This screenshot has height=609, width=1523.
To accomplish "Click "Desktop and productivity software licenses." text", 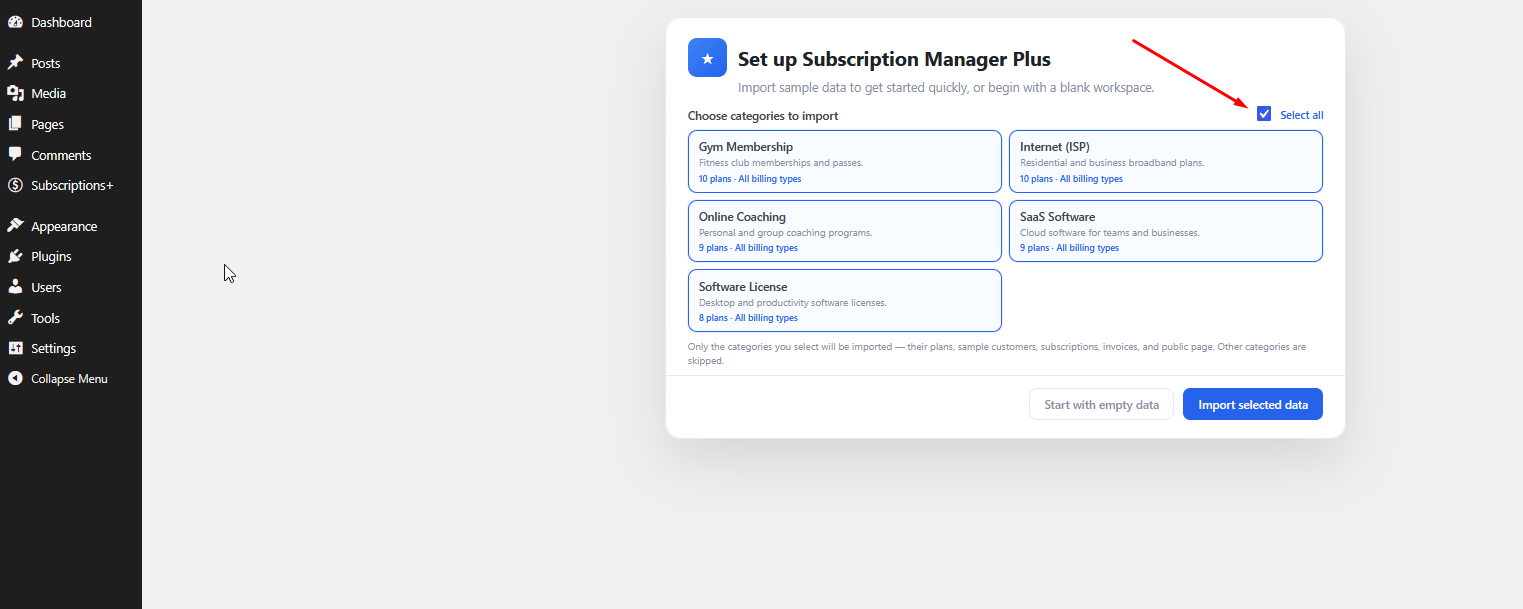I will click(793, 303).
